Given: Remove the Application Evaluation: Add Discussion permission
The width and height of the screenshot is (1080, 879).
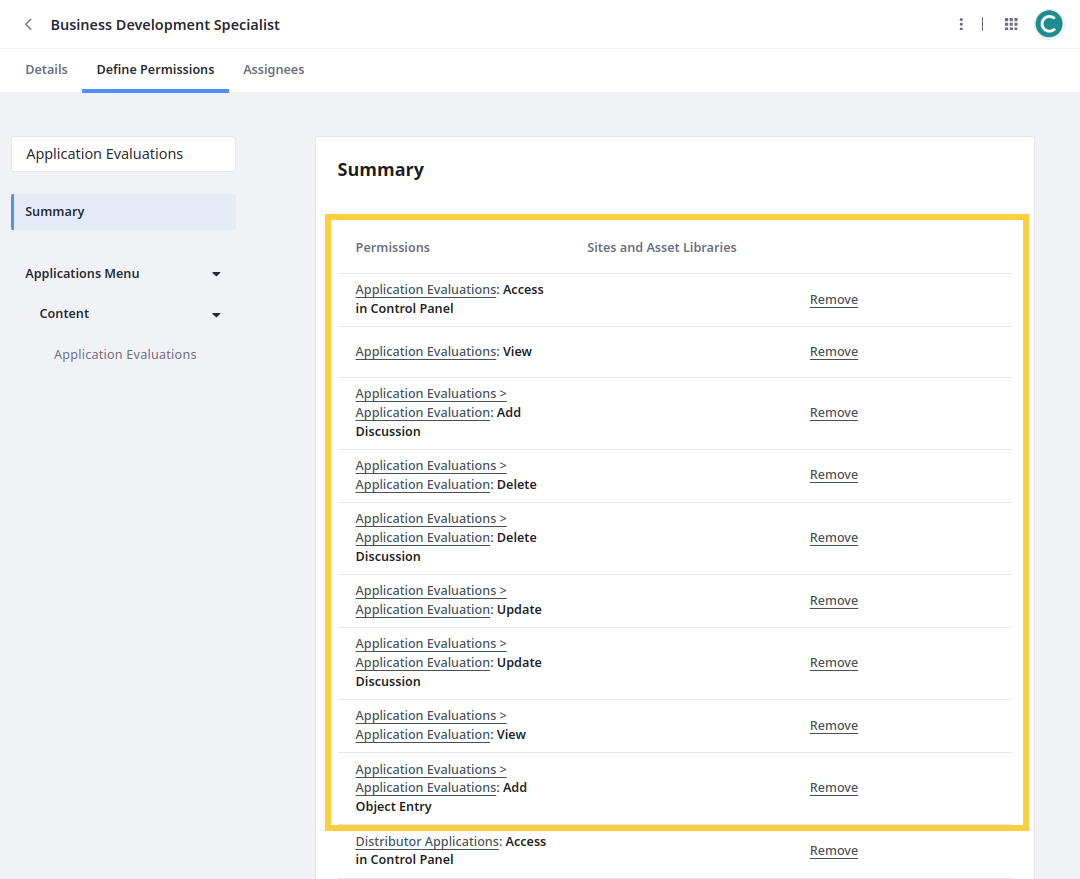Looking at the screenshot, I should point(833,413).
